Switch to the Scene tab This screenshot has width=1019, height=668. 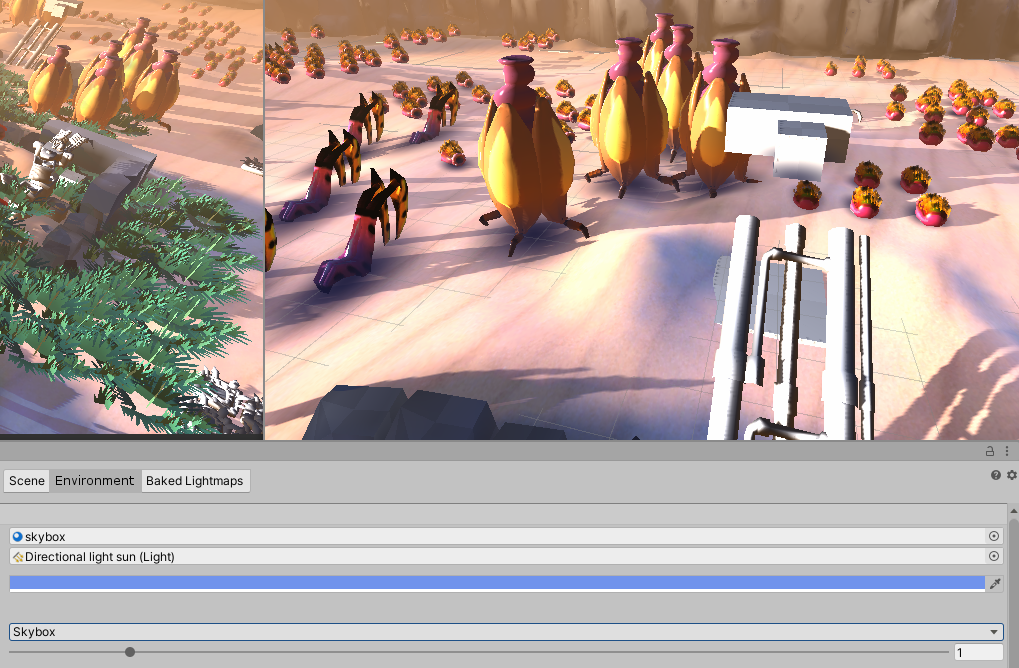(25, 481)
